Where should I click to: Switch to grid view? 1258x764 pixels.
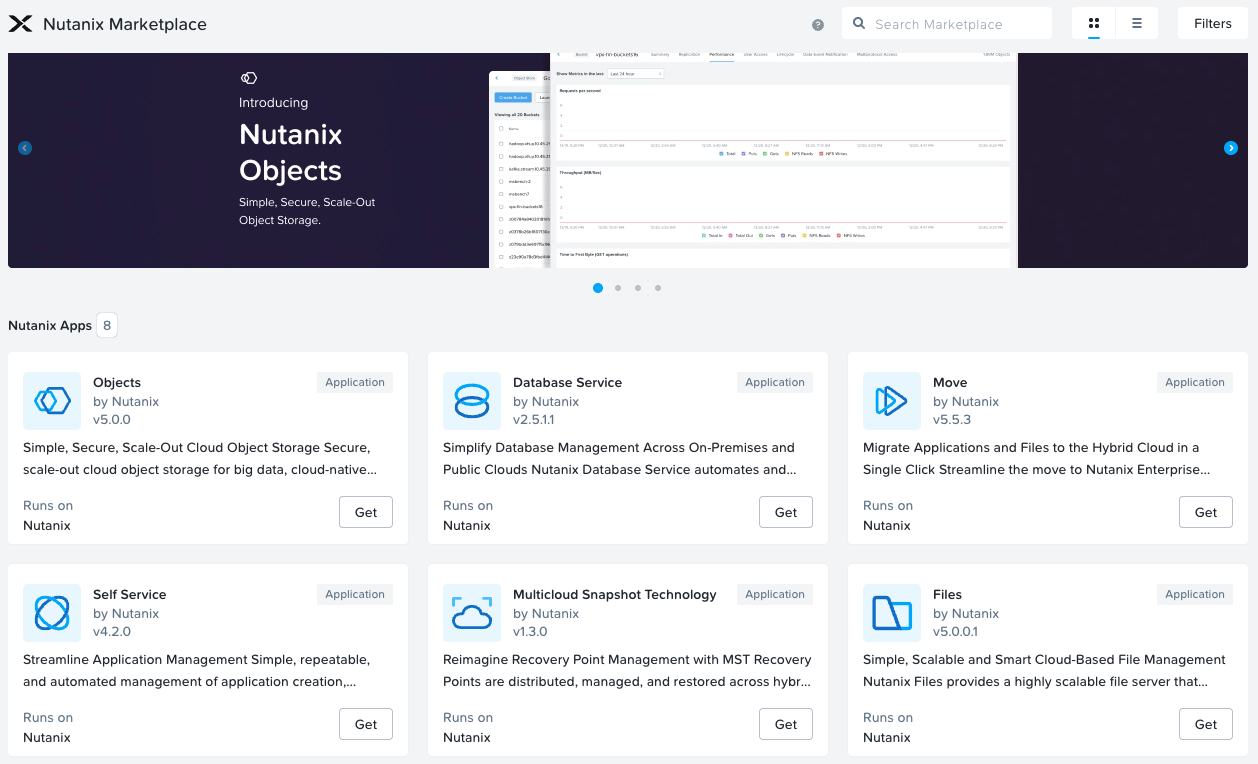(x=1094, y=23)
